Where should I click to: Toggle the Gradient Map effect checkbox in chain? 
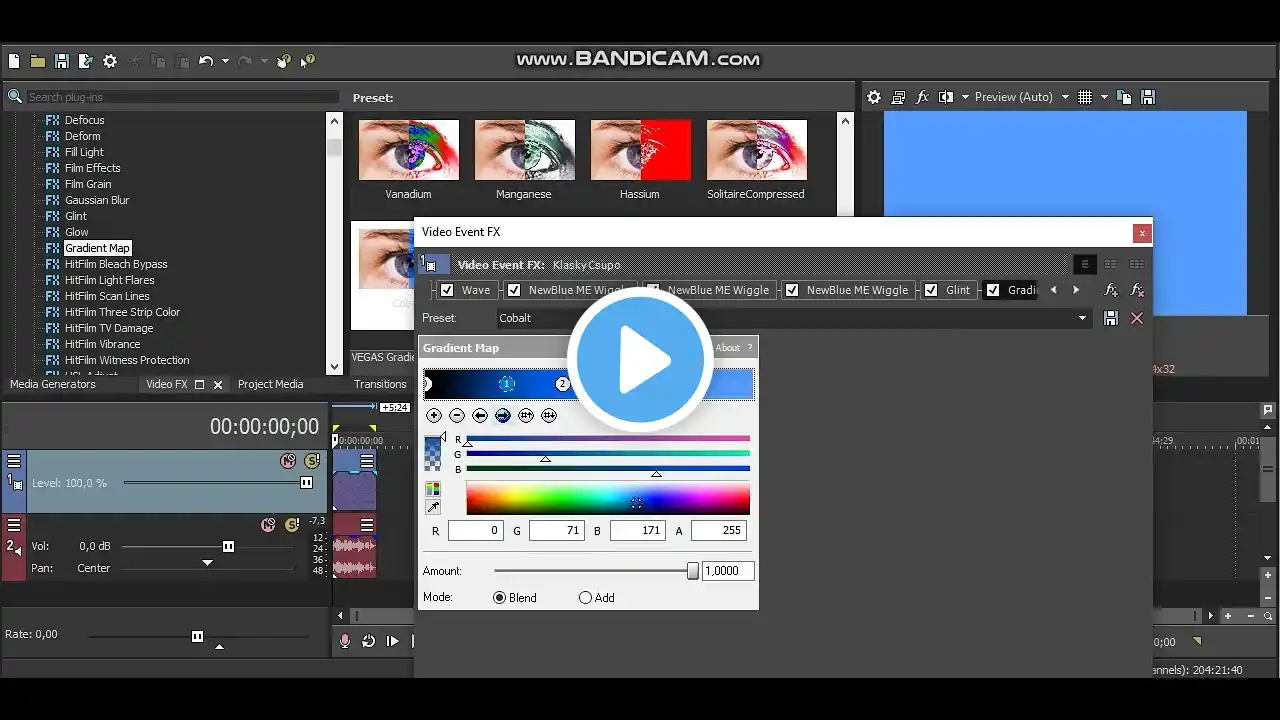(x=993, y=290)
